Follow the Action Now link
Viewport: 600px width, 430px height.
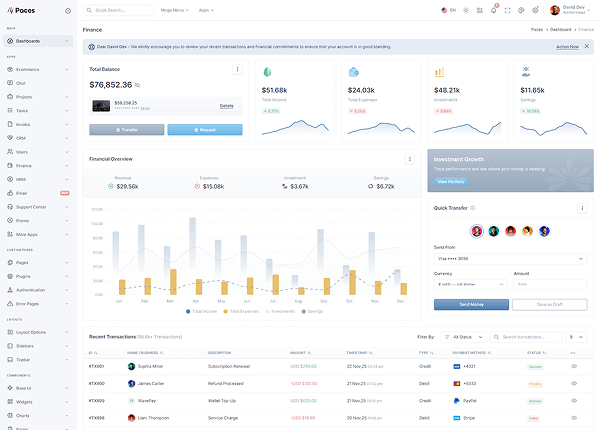coord(567,46)
